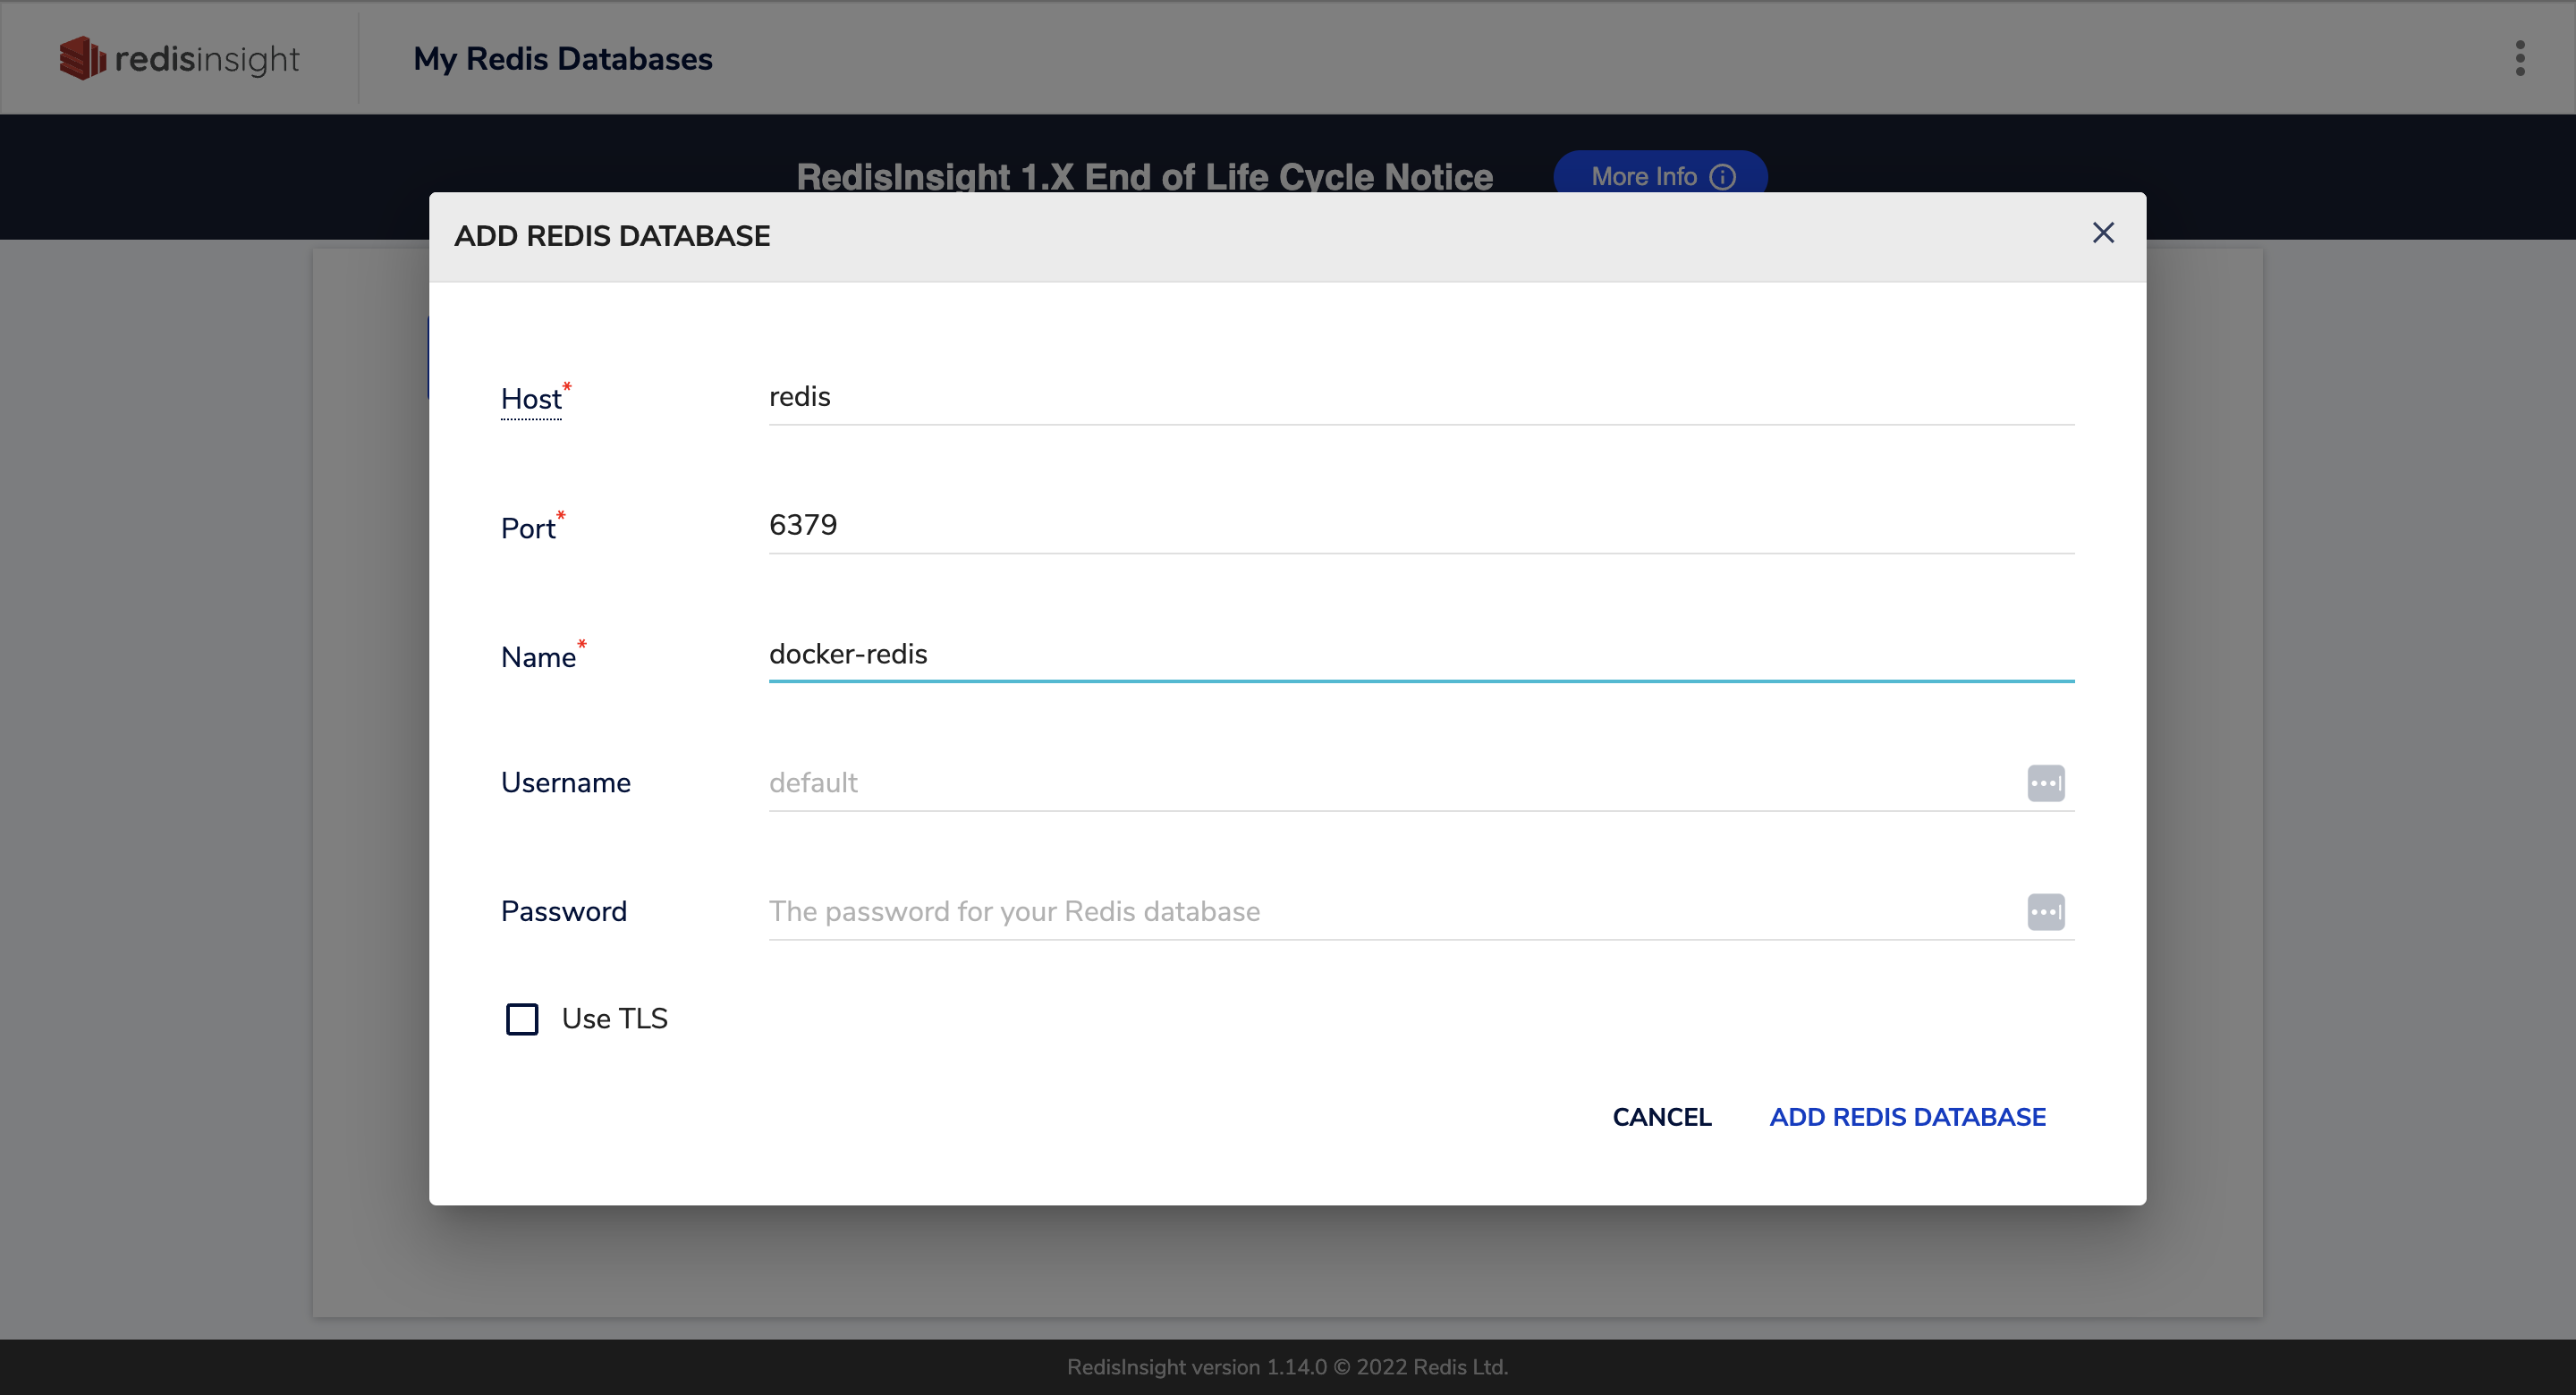2576x1395 pixels.
Task: Click the My Redis Databases heading
Action: point(563,59)
